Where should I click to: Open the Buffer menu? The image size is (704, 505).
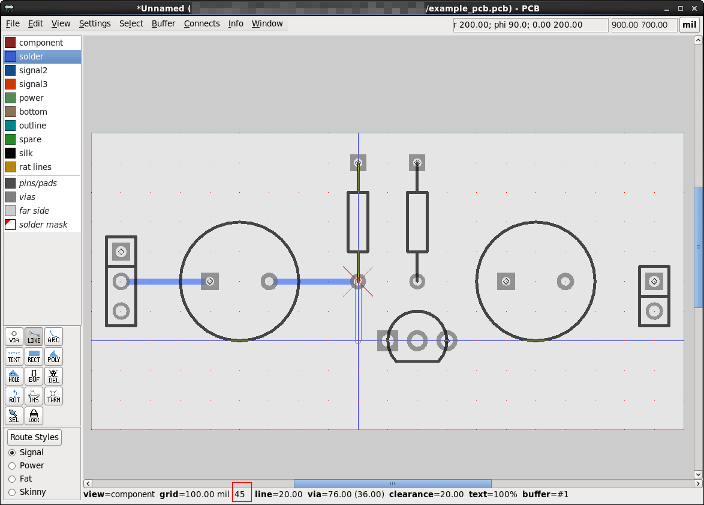tap(163, 23)
